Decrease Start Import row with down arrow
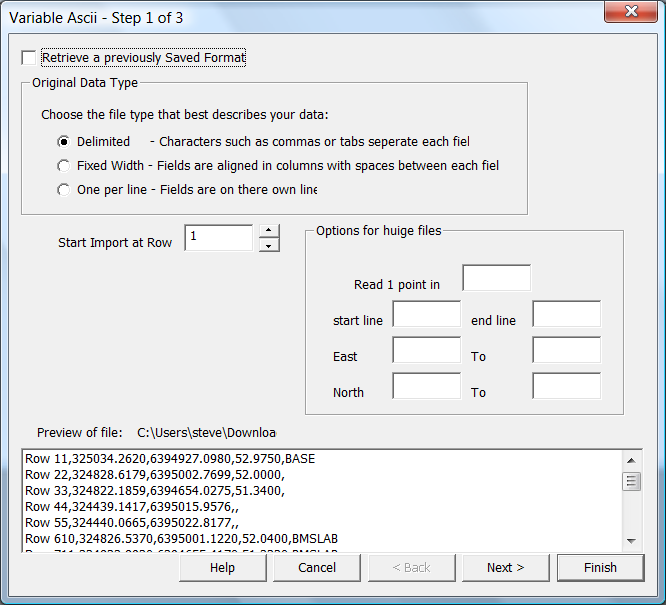The image size is (666, 605). [268, 245]
